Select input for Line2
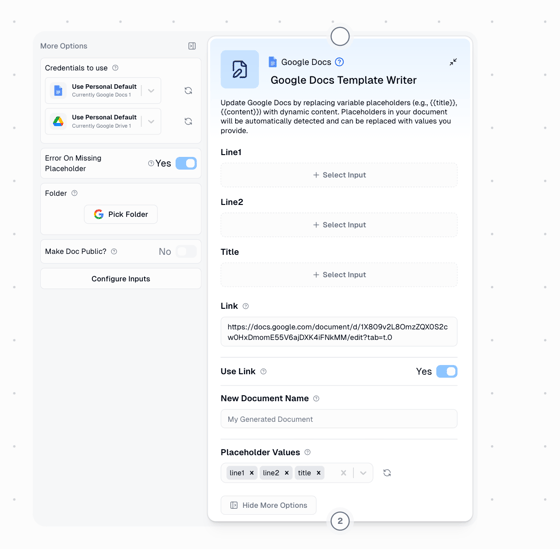 coord(339,225)
